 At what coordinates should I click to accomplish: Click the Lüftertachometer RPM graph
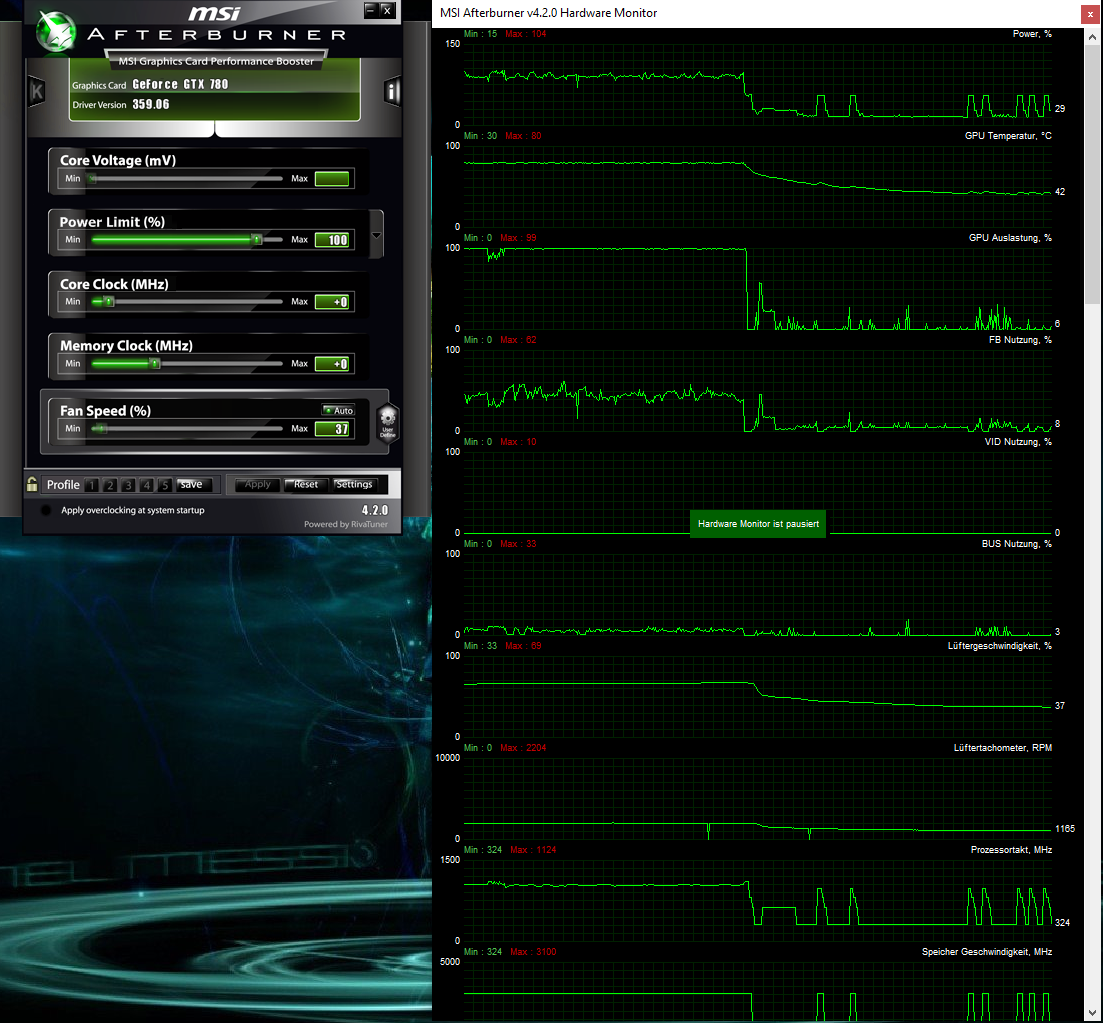(758, 799)
